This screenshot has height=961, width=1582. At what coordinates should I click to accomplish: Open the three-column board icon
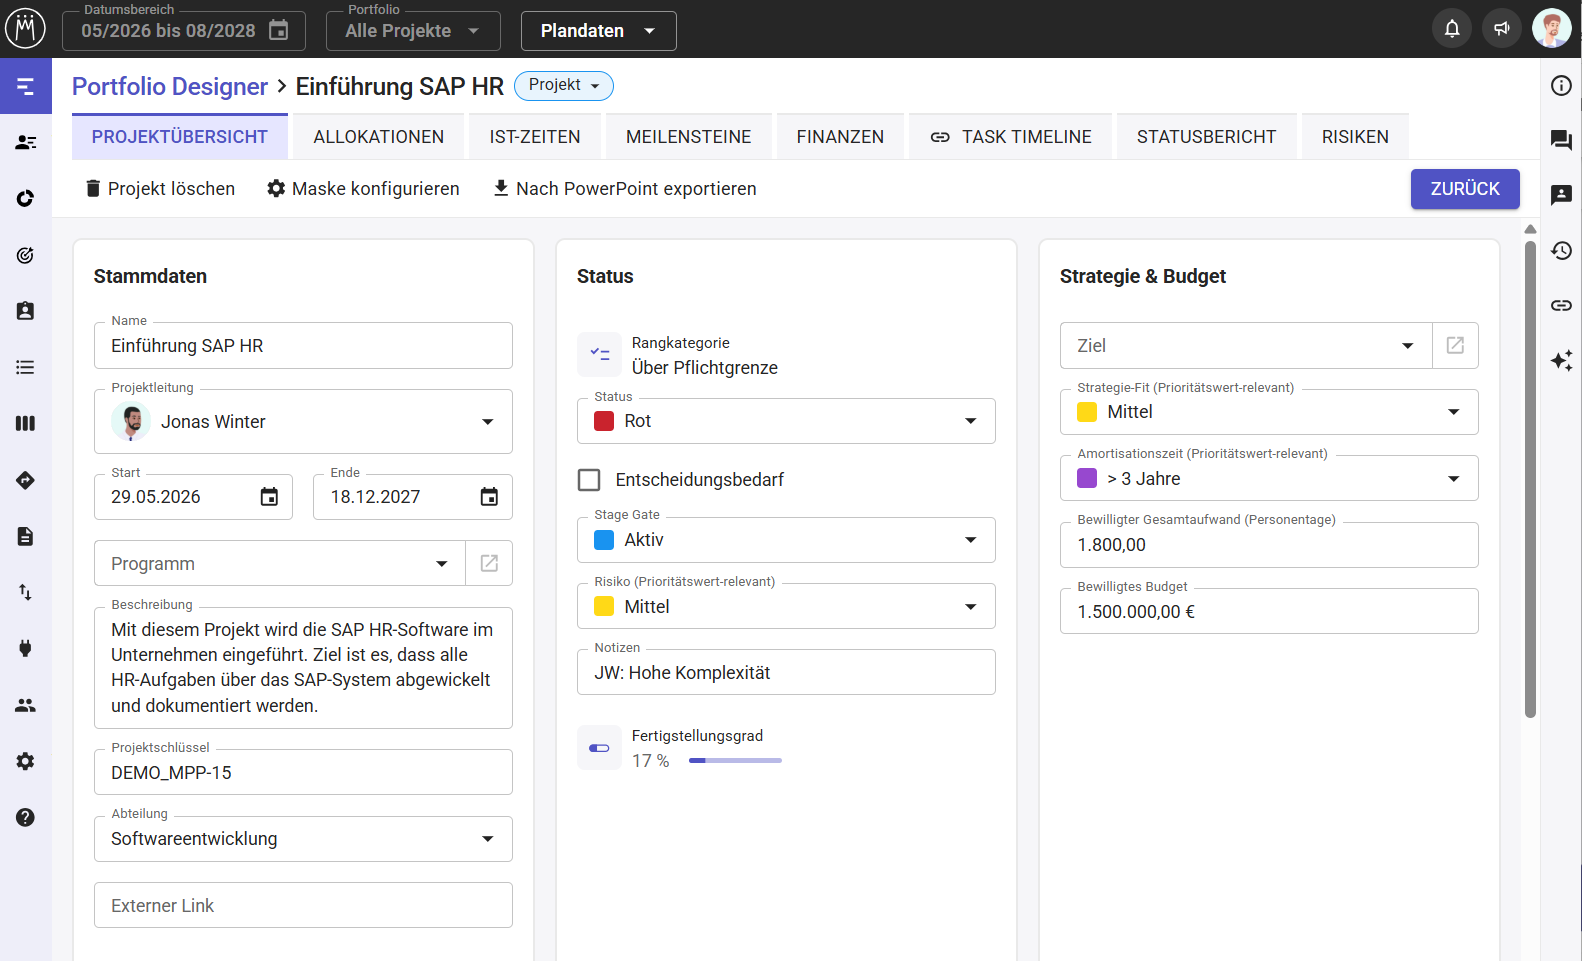(x=26, y=423)
